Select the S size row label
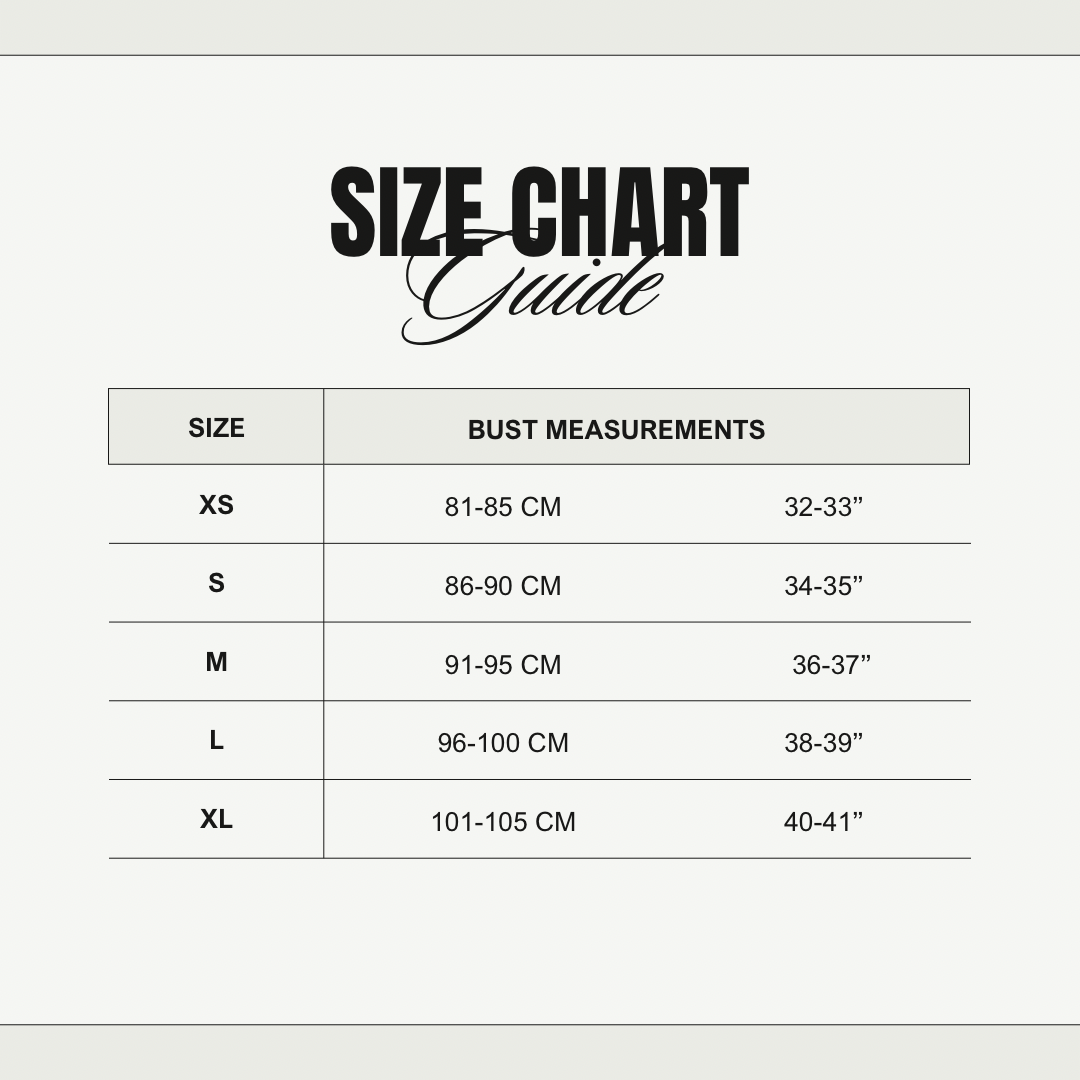 216,583
